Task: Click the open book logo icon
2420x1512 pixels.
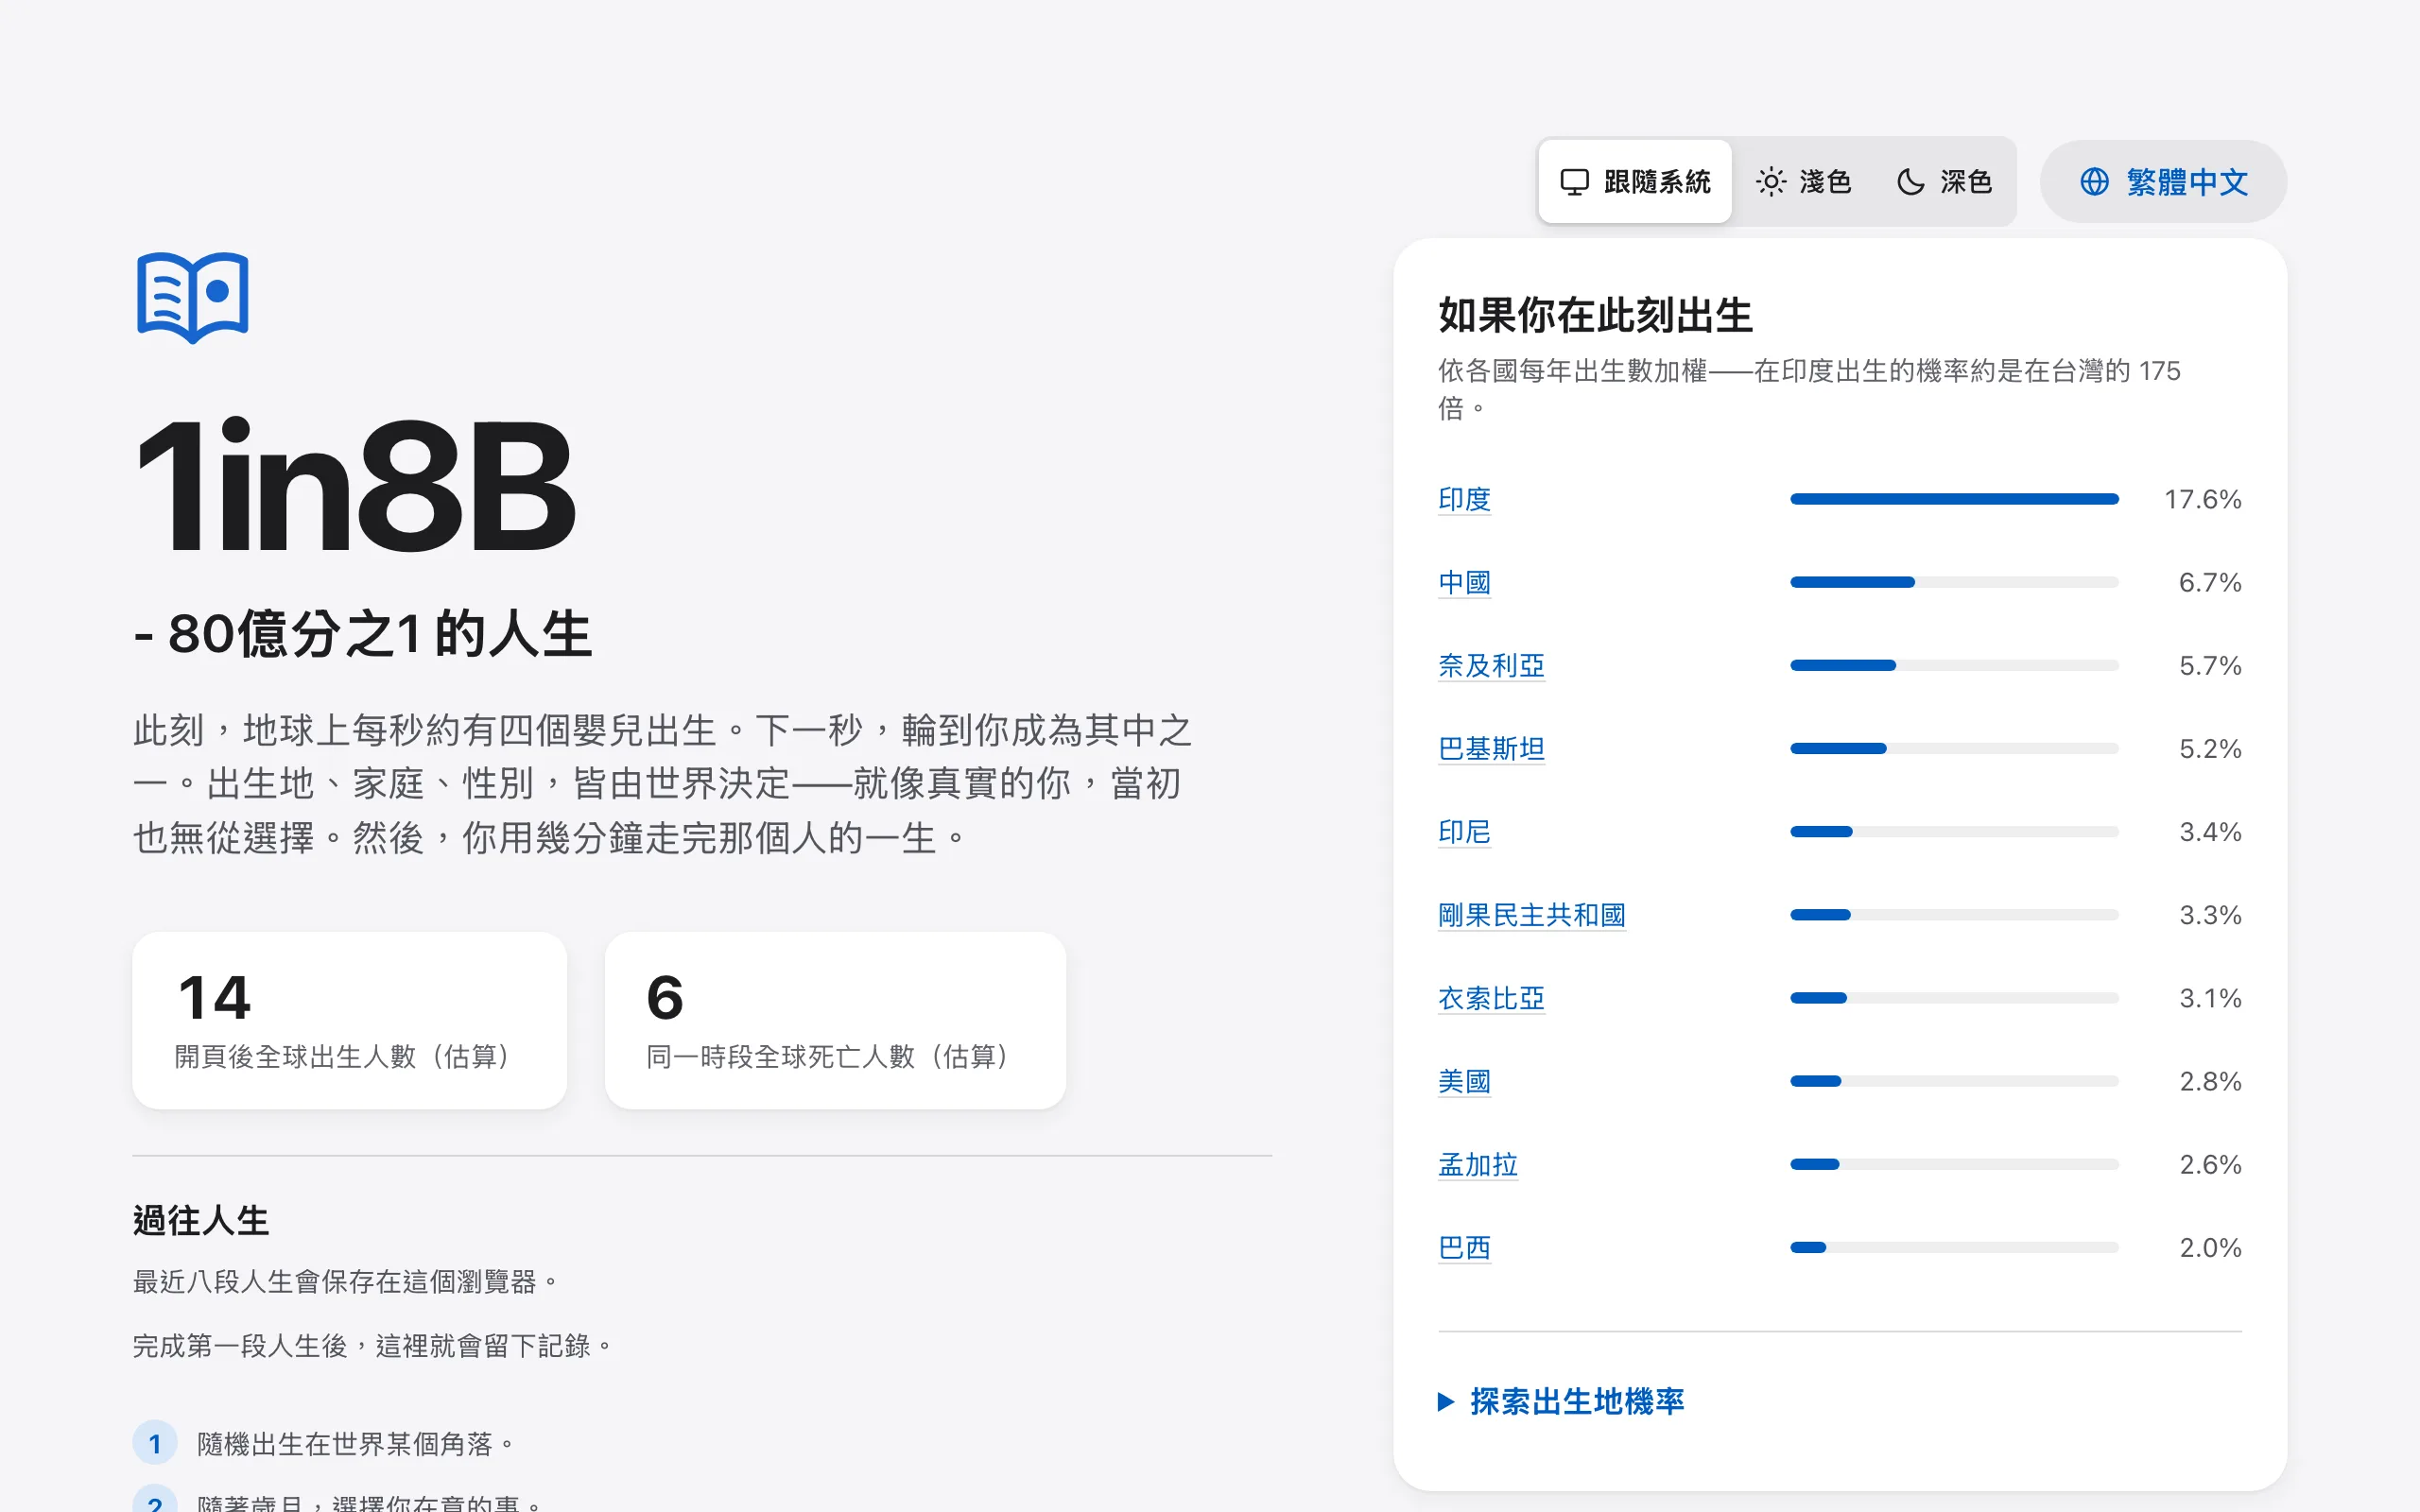Action: pyautogui.click(x=192, y=297)
